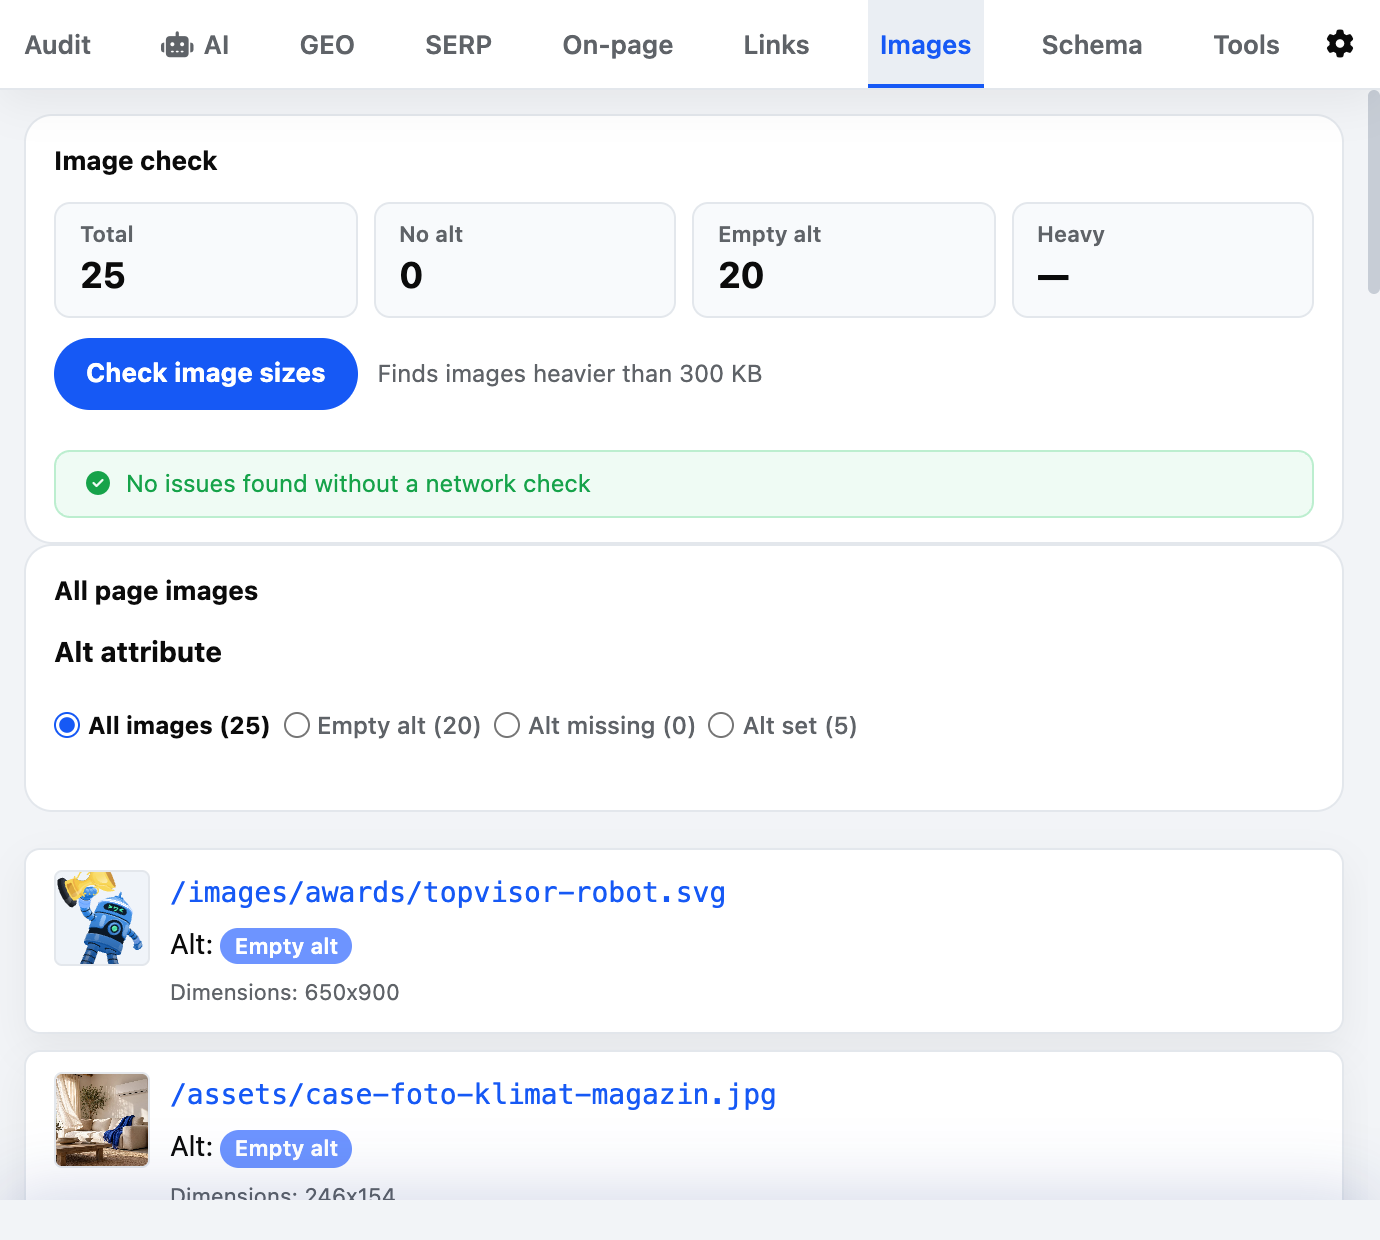Click 'Finds images heavier than 300 KB' text

click(x=570, y=374)
